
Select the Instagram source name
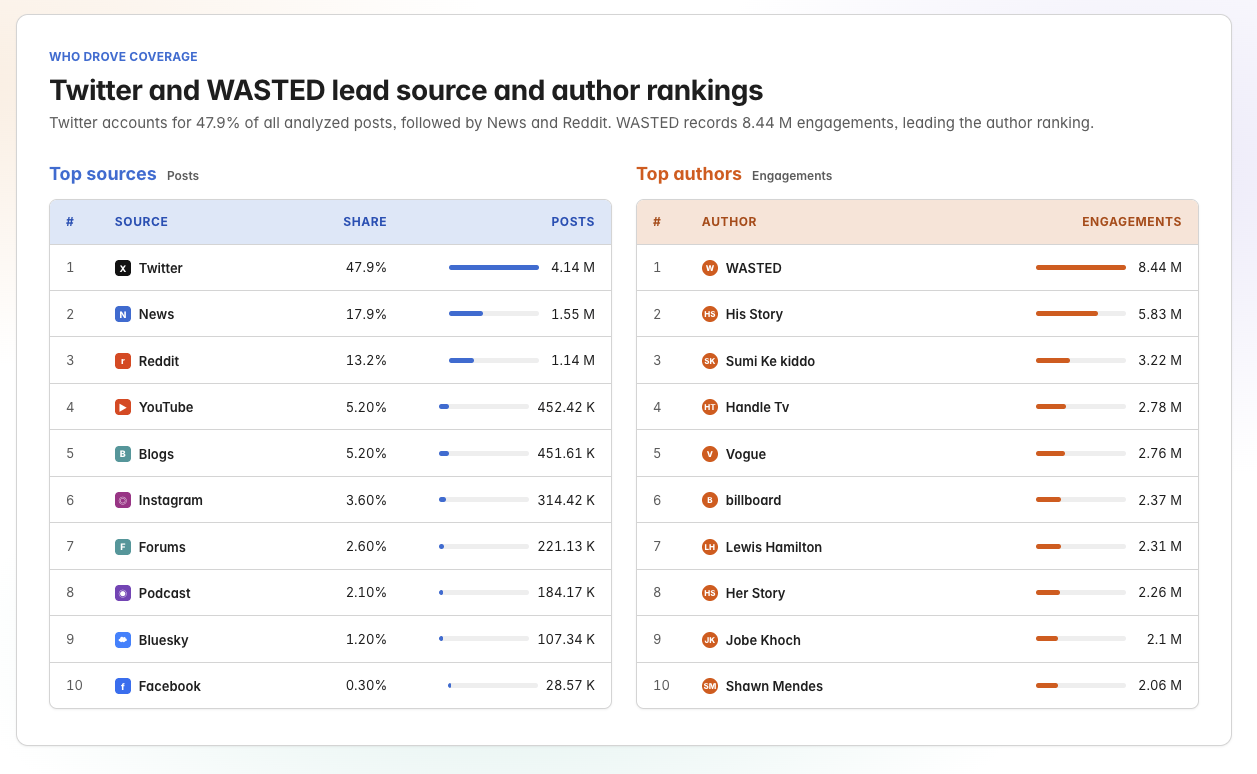coord(171,500)
